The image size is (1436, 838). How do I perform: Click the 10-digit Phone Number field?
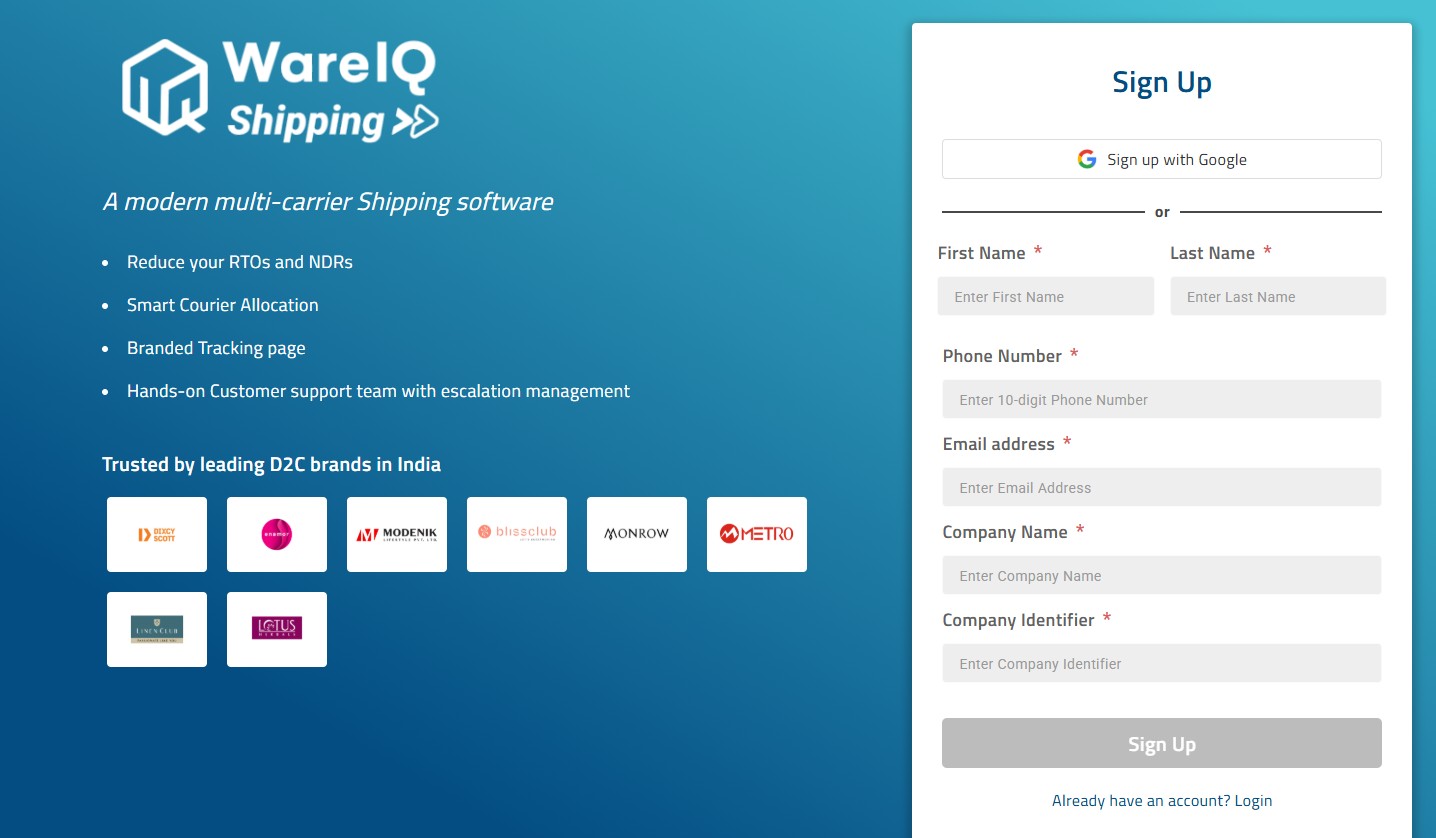tap(1162, 399)
